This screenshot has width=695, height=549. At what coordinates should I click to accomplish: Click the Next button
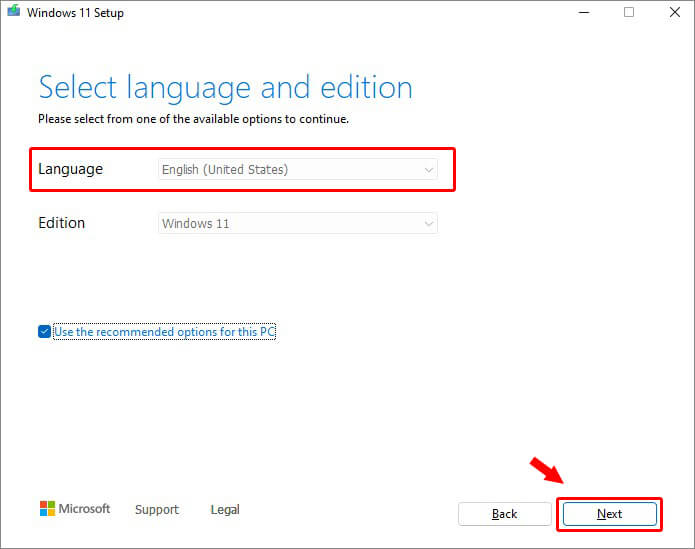tap(609, 514)
